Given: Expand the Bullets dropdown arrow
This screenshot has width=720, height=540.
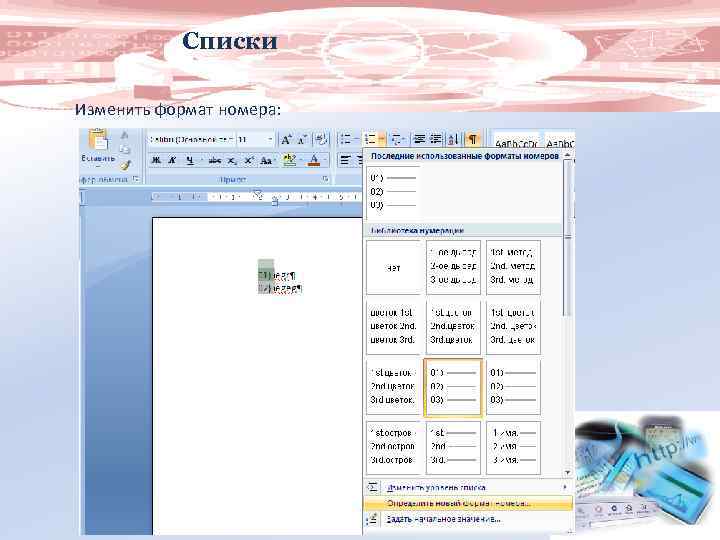Looking at the screenshot, I should [x=356, y=139].
